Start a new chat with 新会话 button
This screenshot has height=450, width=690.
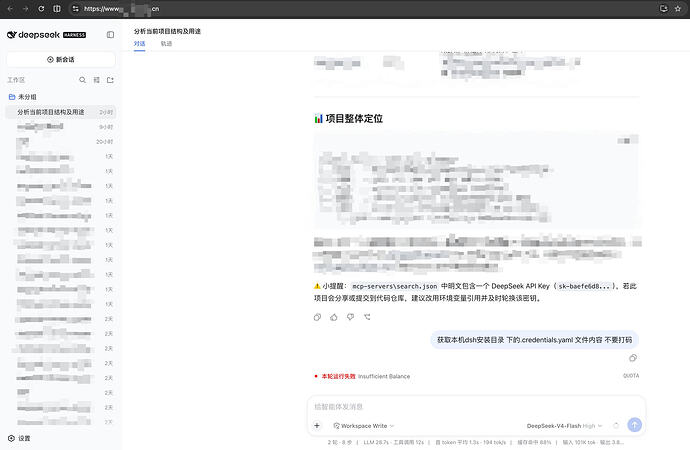tap(61, 59)
